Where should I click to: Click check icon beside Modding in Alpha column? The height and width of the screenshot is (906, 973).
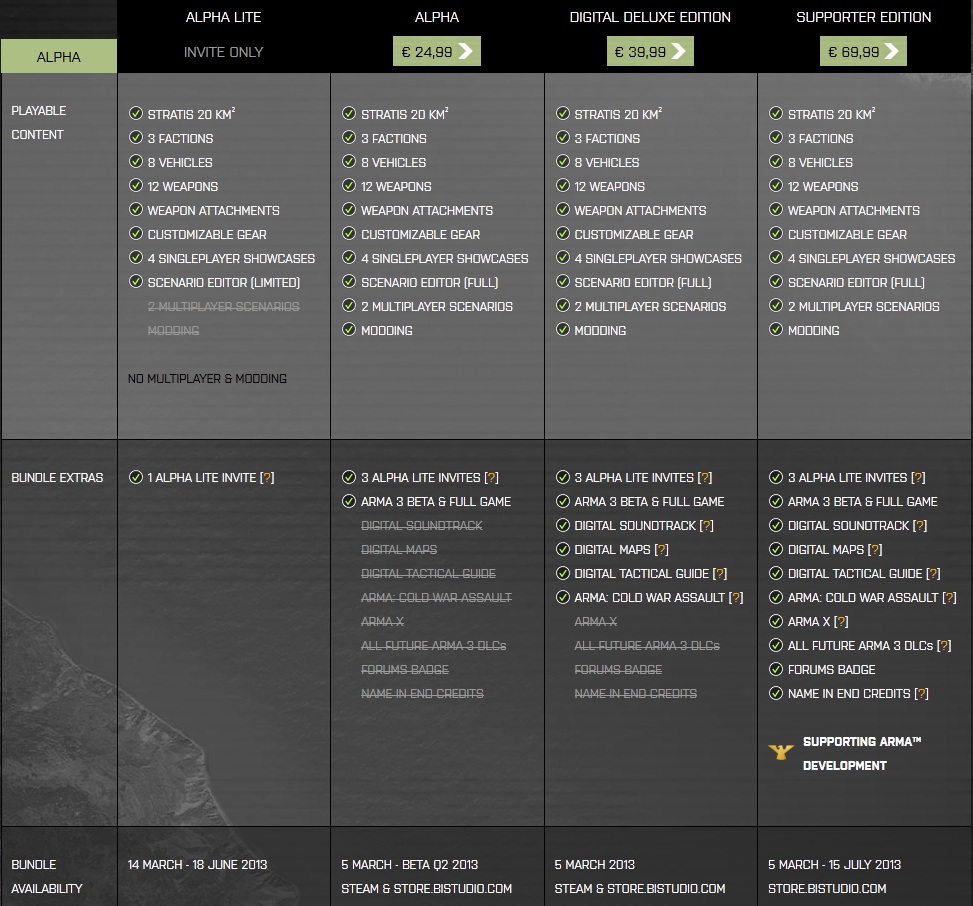tap(349, 330)
